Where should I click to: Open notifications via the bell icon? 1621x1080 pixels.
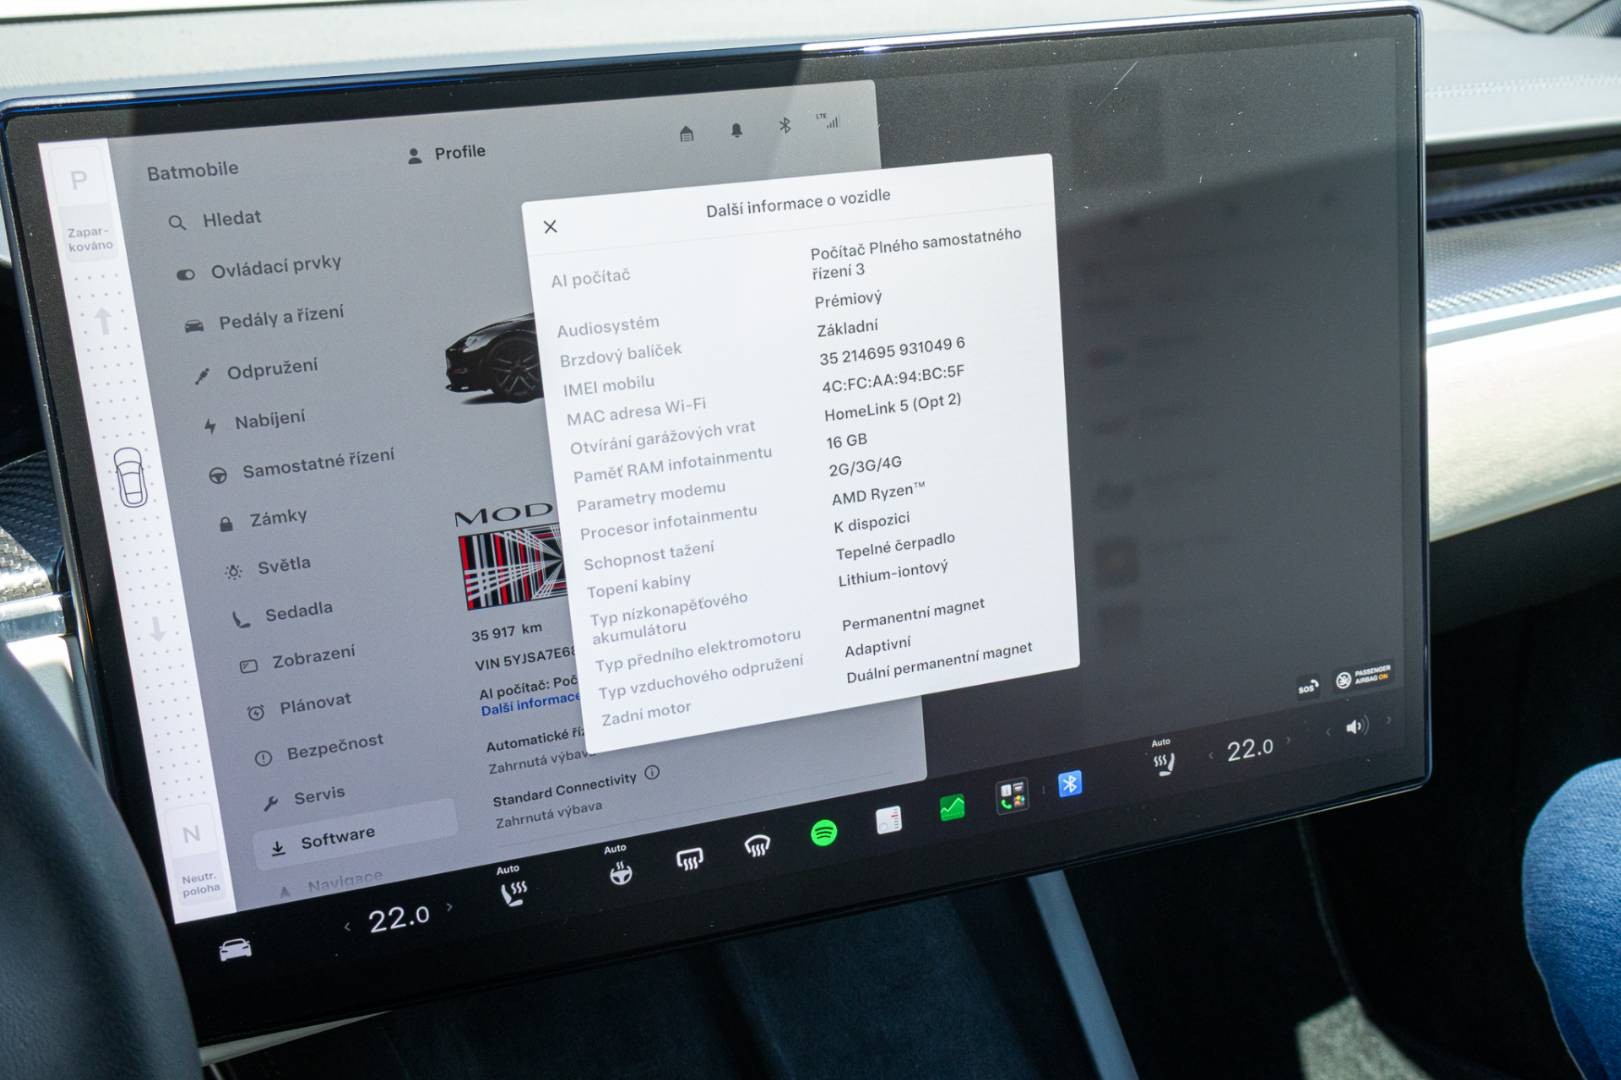pyautogui.click(x=736, y=130)
